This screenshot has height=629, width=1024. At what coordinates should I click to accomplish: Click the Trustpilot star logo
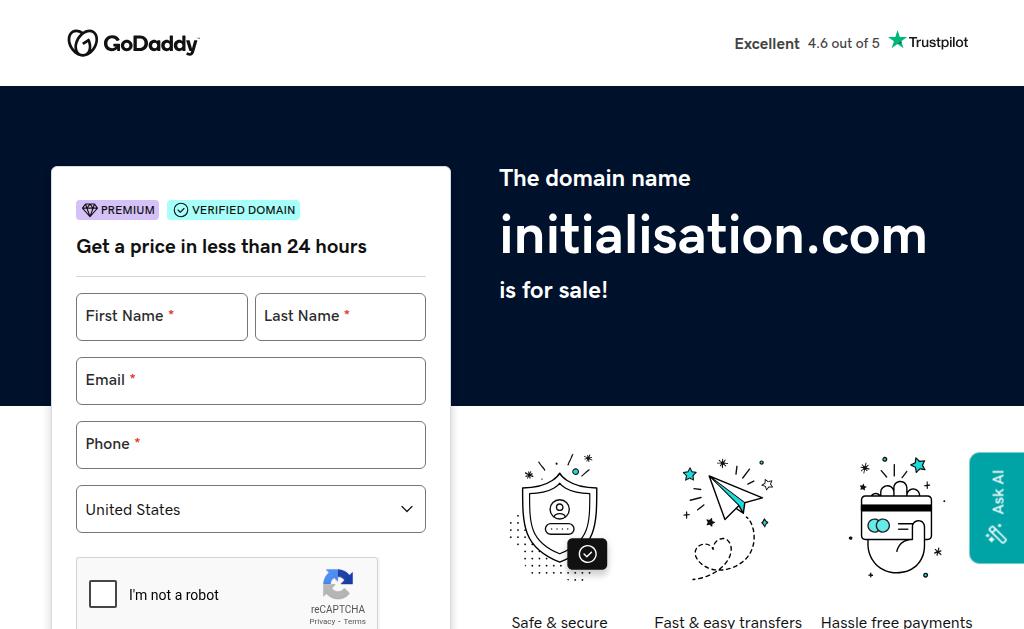click(x=897, y=40)
